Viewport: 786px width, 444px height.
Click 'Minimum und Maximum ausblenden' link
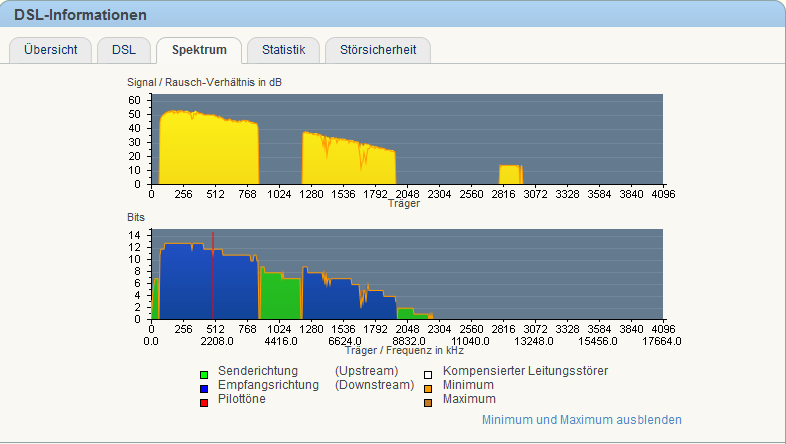click(581, 420)
